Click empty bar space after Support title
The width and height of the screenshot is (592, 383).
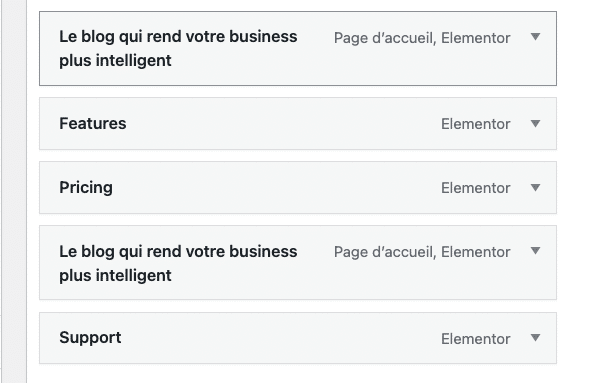[279, 338]
